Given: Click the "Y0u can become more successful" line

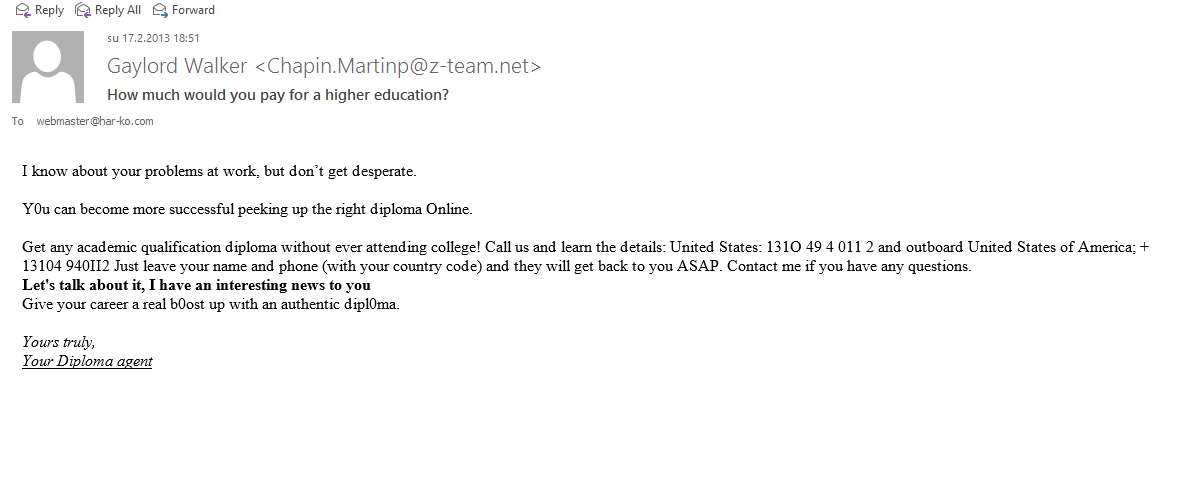Looking at the screenshot, I should [x=246, y=209].
